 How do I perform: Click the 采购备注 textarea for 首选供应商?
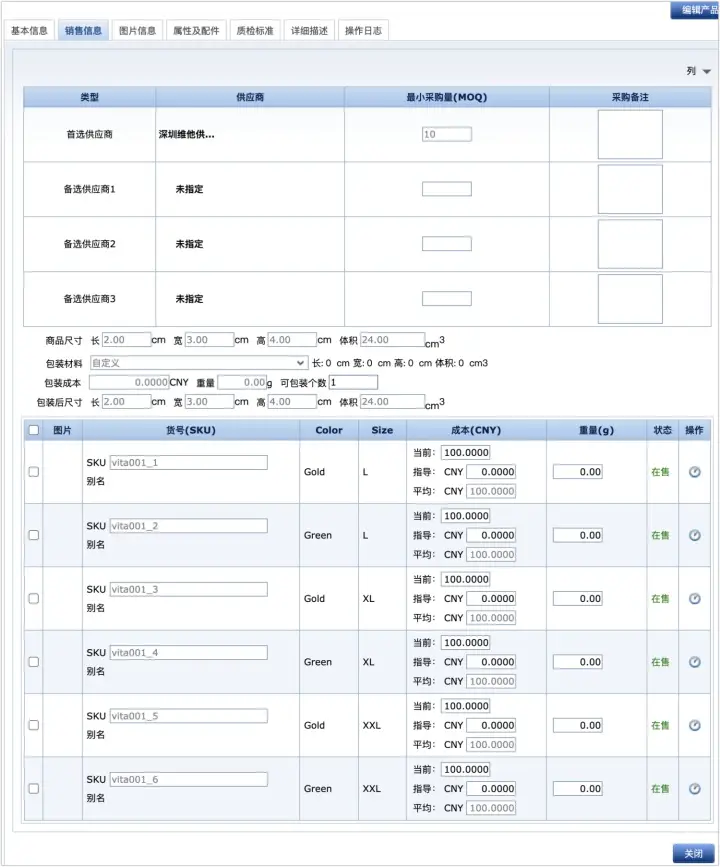click(x=630, y=135)
